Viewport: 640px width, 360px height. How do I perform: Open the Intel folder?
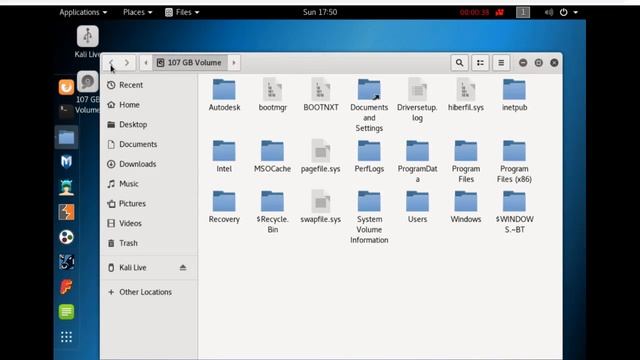click(x=224, y=156)
